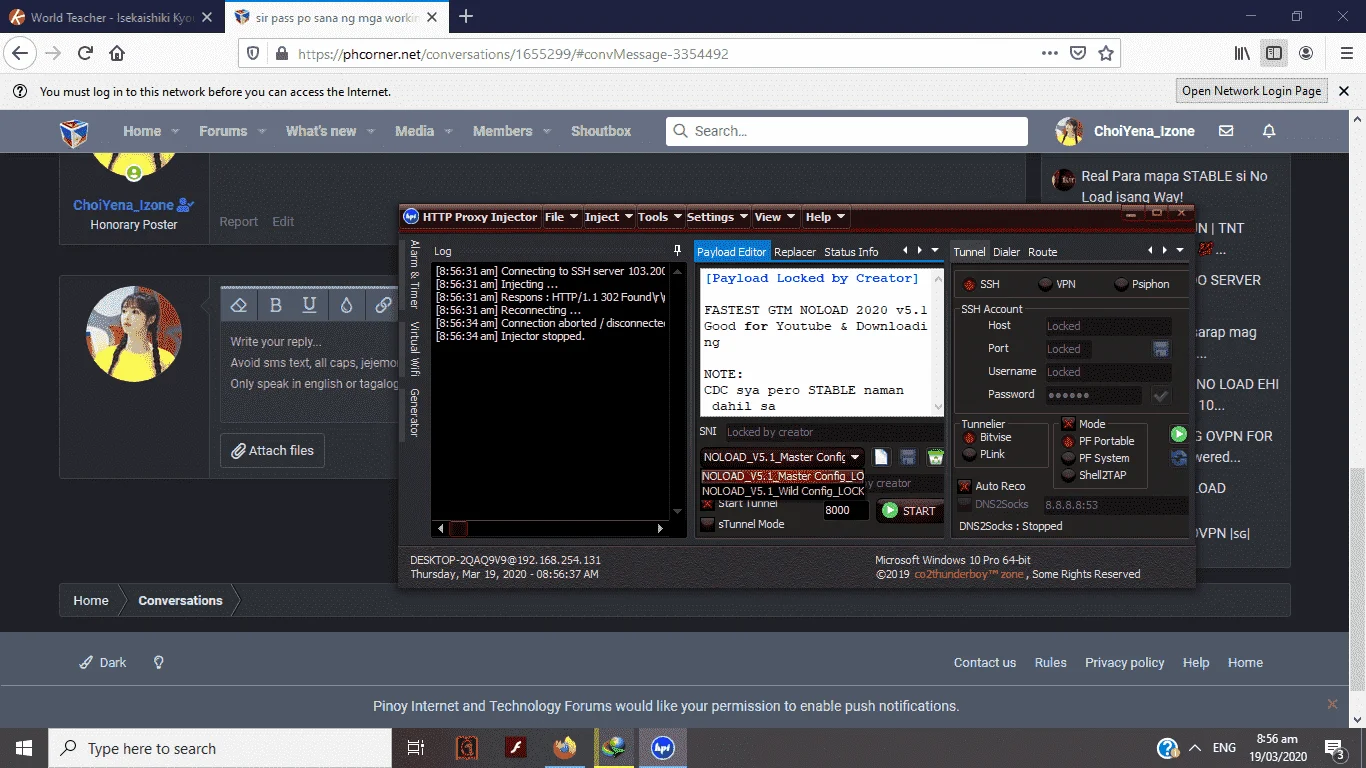This screenshot has height=768, width=1366.
Task: Click the green play icon beside the Mode box
Action: tap(1179, 434)
